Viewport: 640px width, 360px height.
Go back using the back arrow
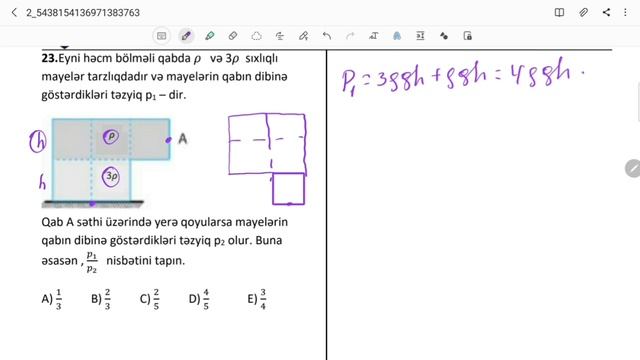tap(14, 13)
